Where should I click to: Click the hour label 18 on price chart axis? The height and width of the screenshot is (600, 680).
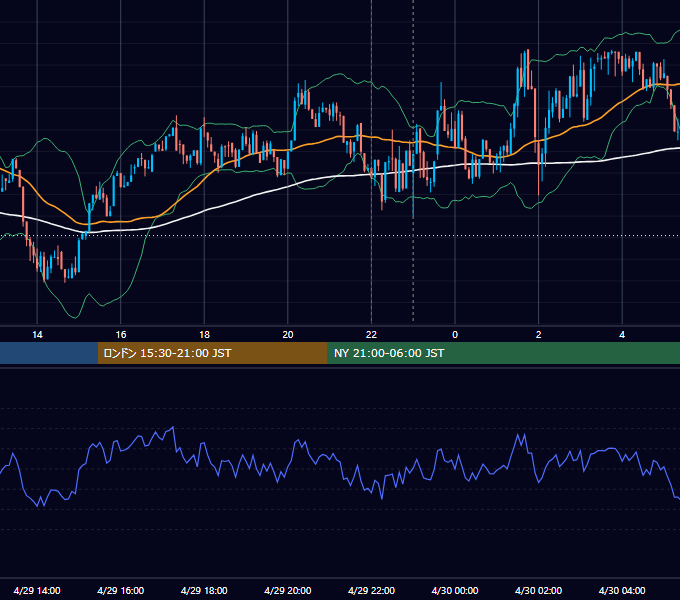[204, 335]
